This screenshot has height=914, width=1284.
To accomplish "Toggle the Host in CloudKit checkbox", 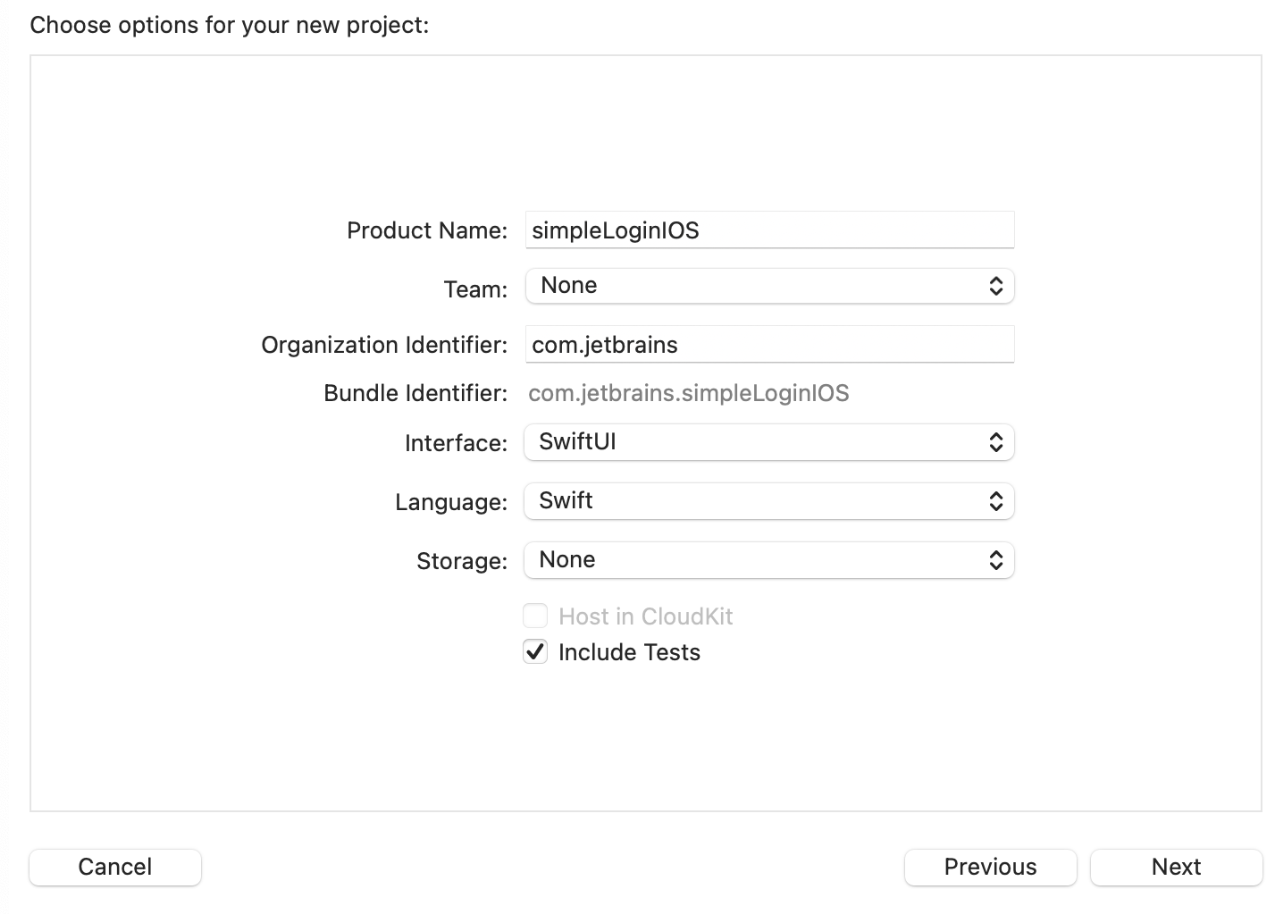I will 537,616.
